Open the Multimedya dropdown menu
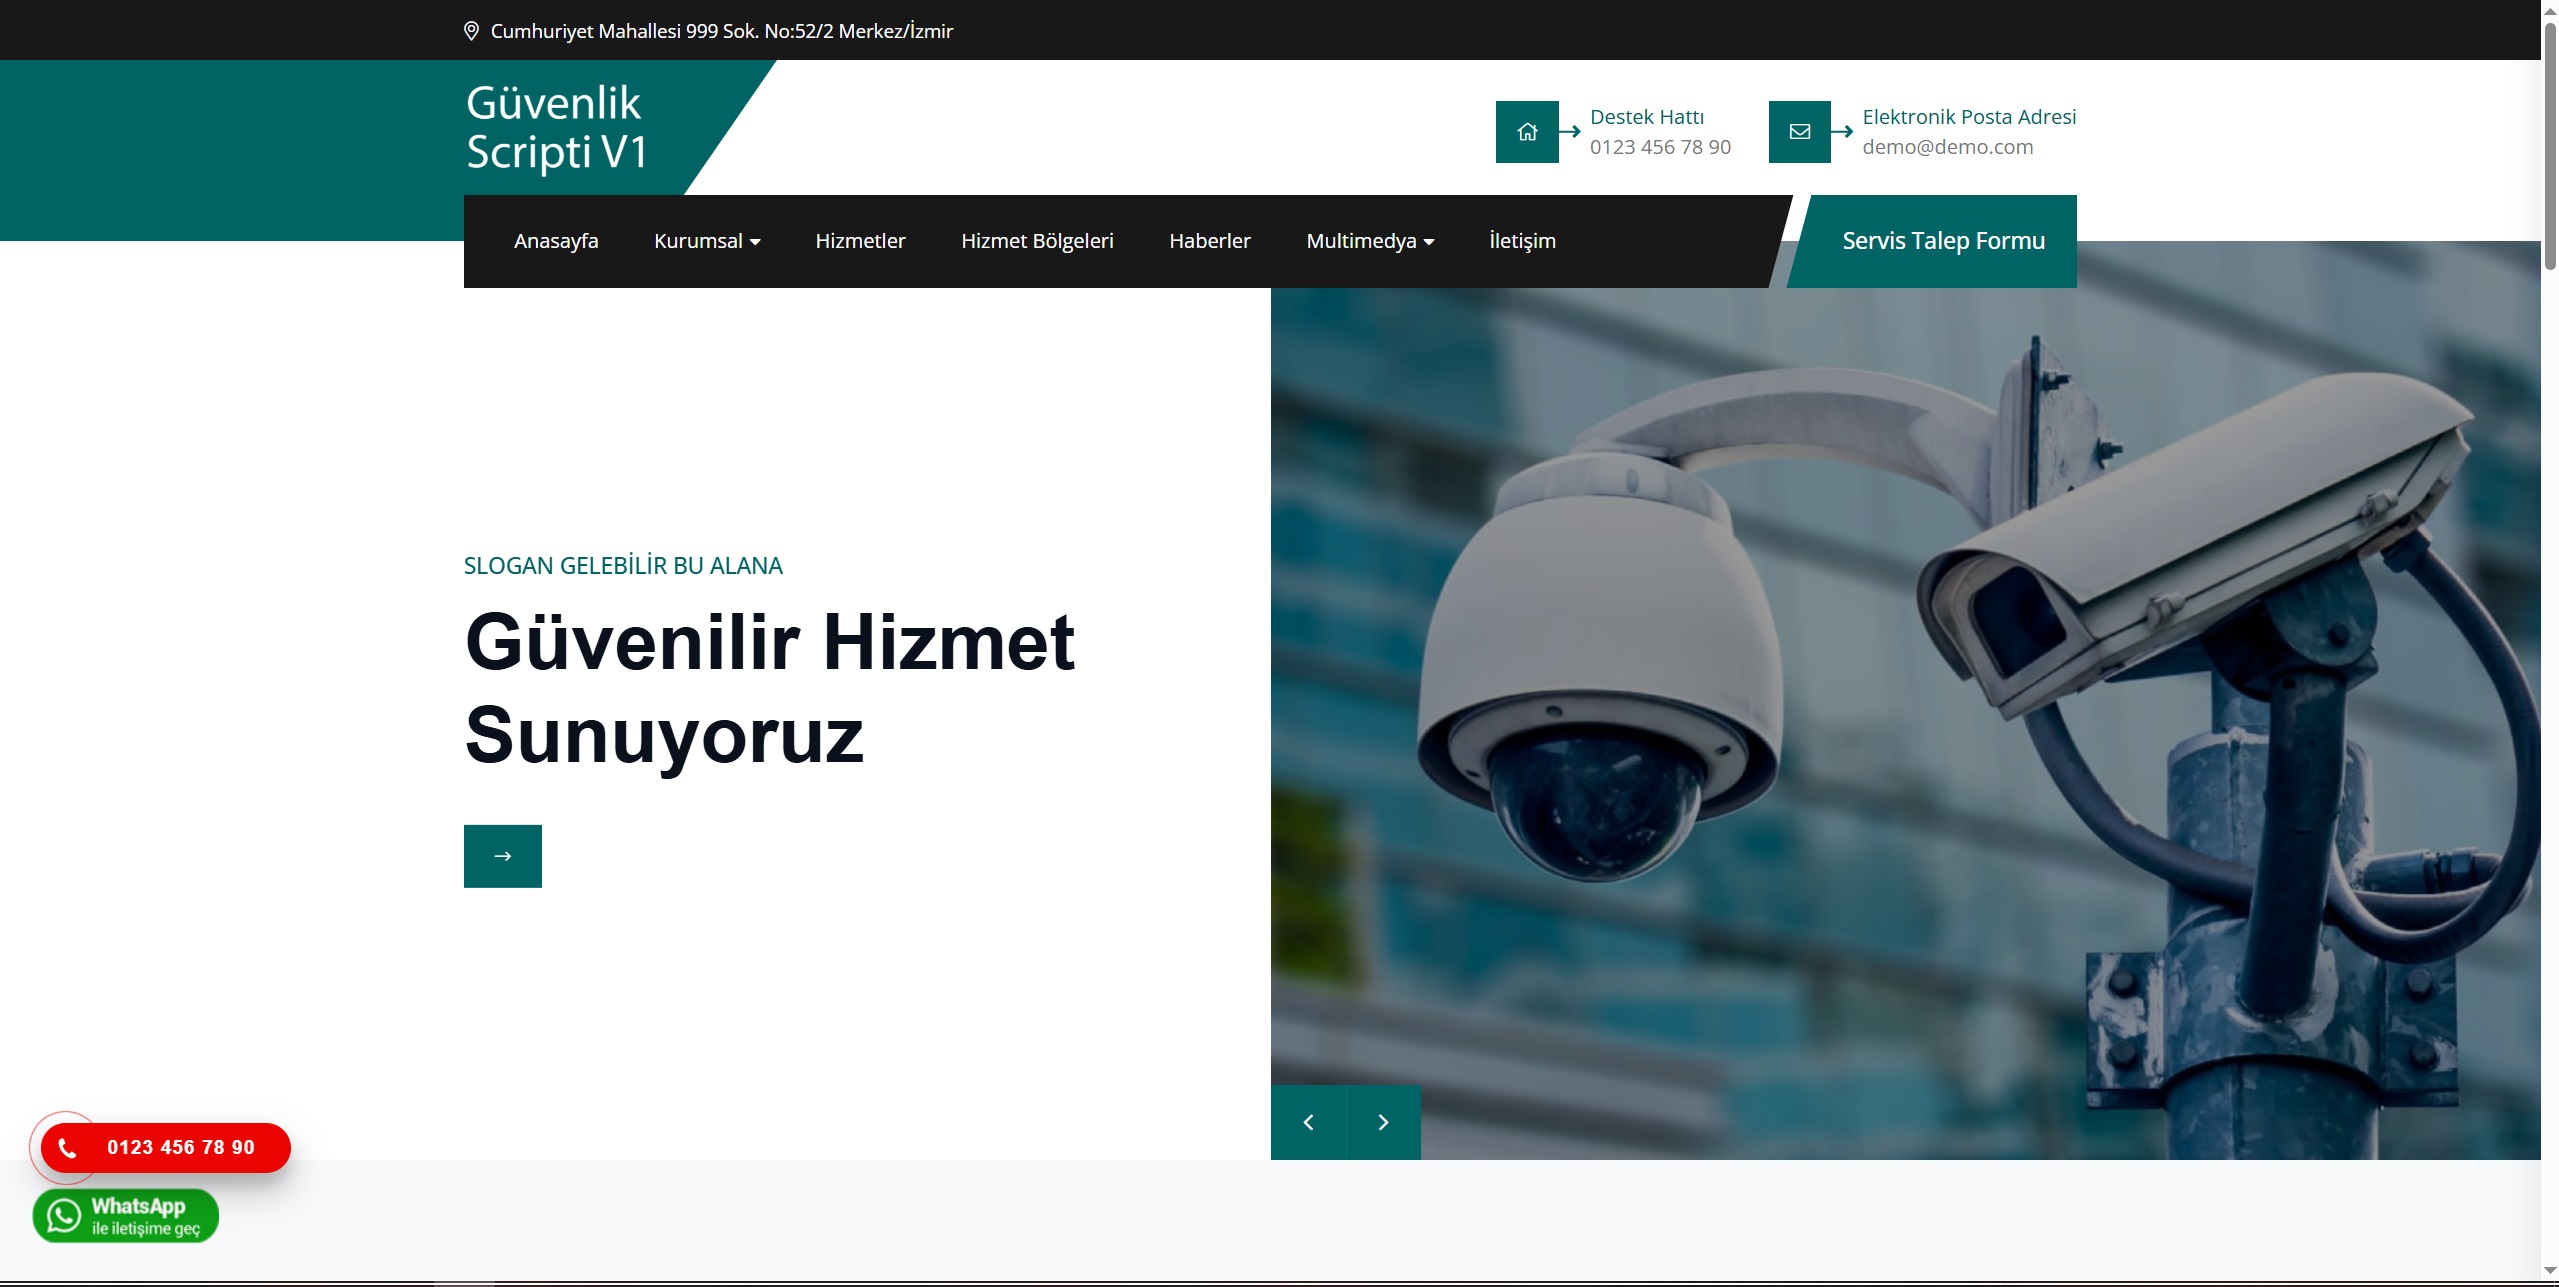Image resolution: width=2559 pixels, height=1287 pixels. coord(1363,240)
